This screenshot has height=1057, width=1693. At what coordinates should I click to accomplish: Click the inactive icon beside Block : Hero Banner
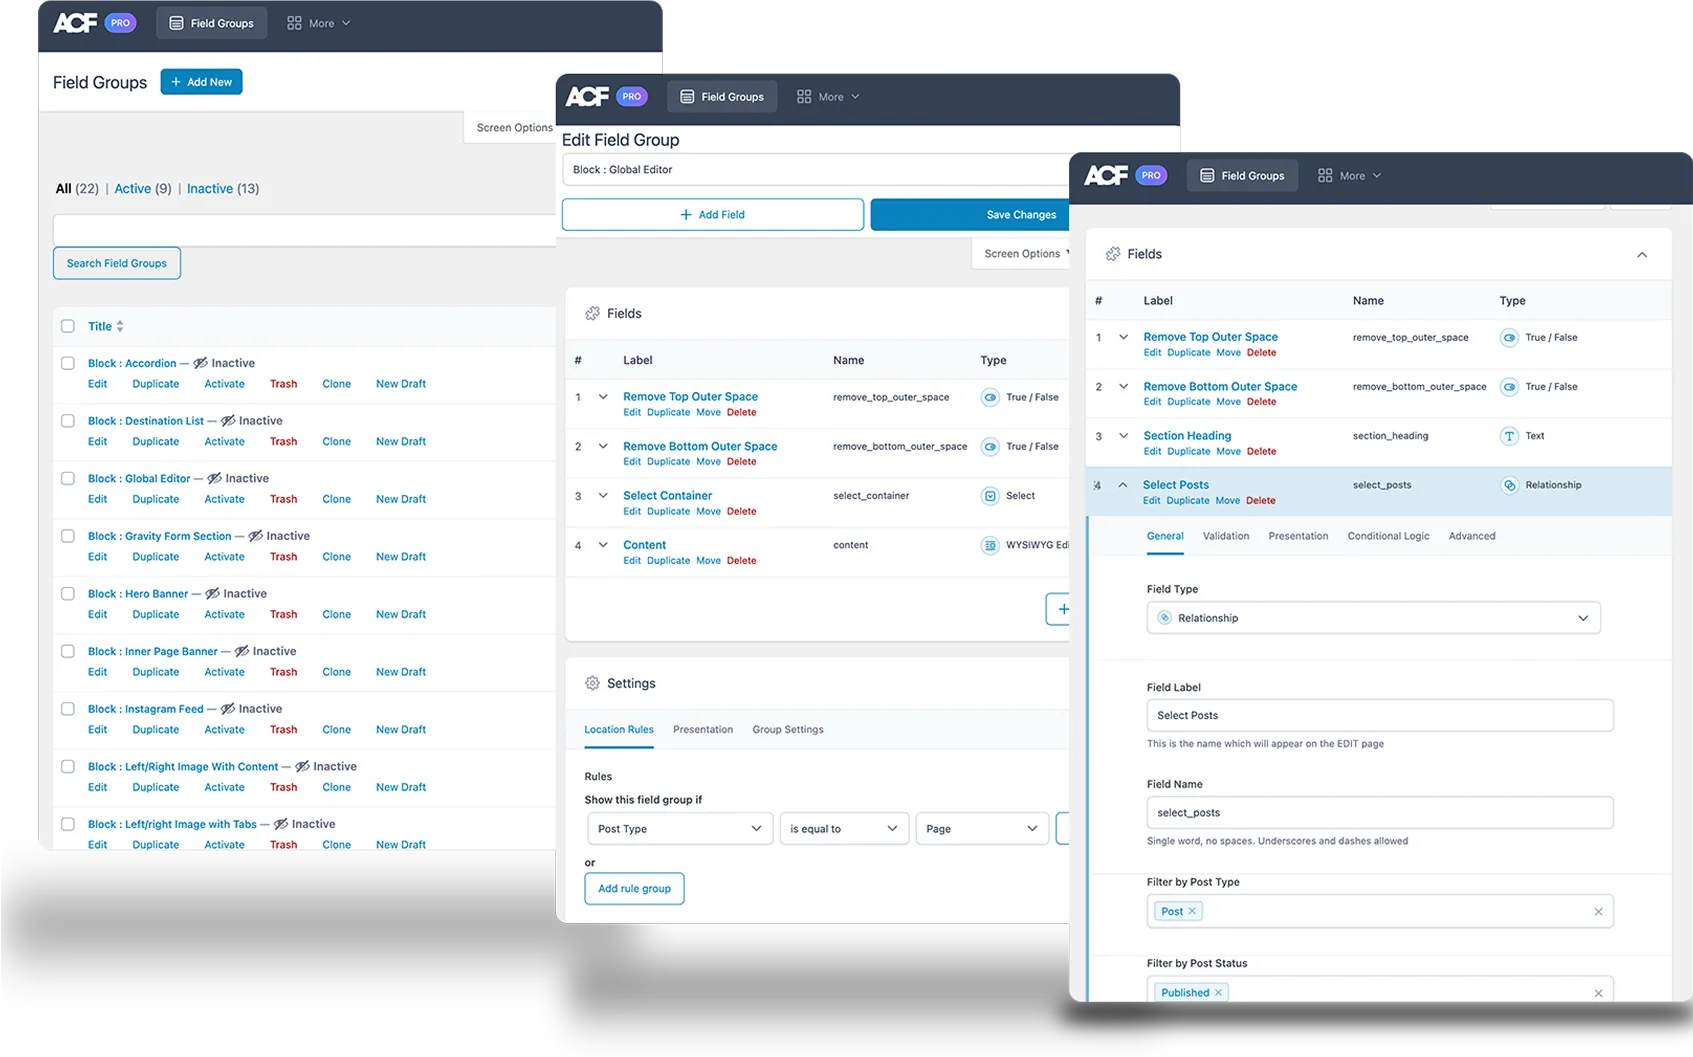(212, 594)
